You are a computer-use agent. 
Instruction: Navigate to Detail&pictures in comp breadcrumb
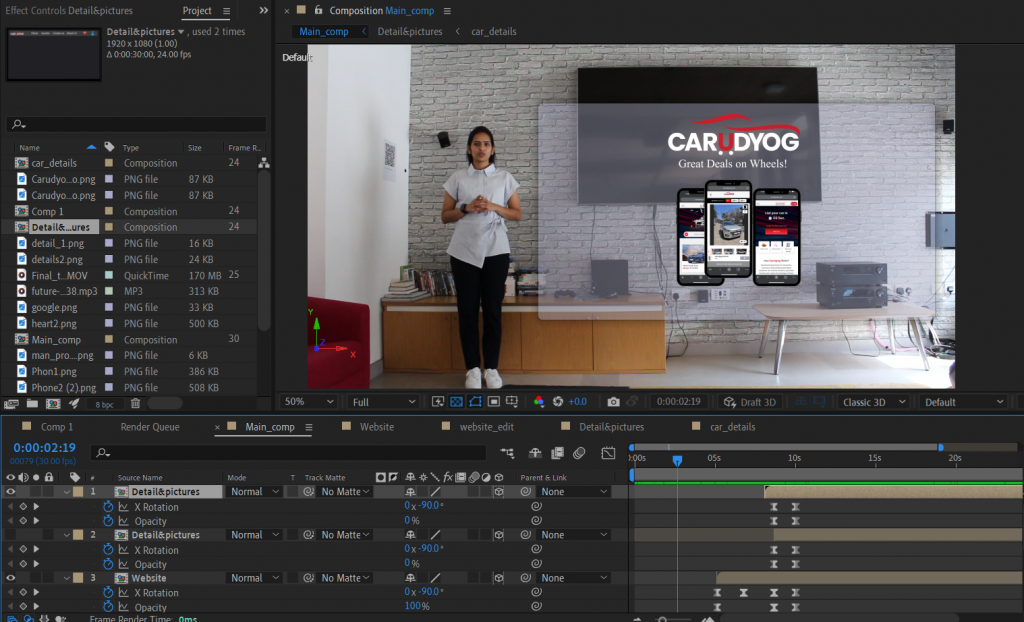click(x=409, y=31)
